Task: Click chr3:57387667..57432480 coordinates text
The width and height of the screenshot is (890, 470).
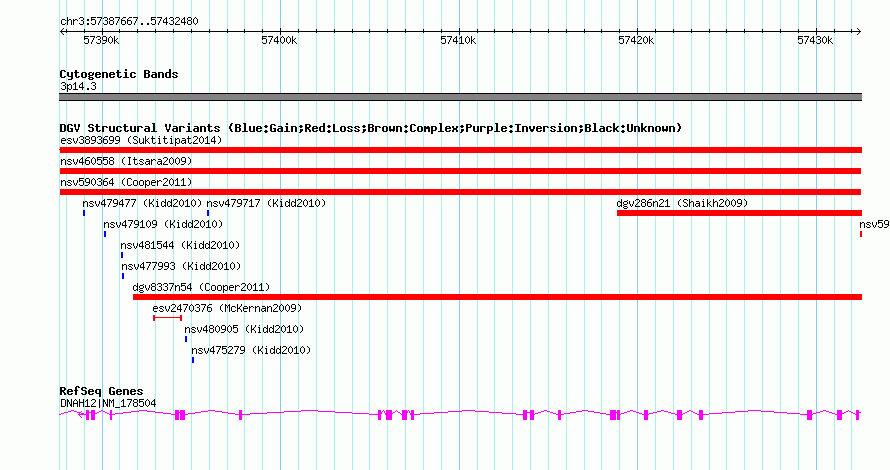Action: tap(129, 22)
